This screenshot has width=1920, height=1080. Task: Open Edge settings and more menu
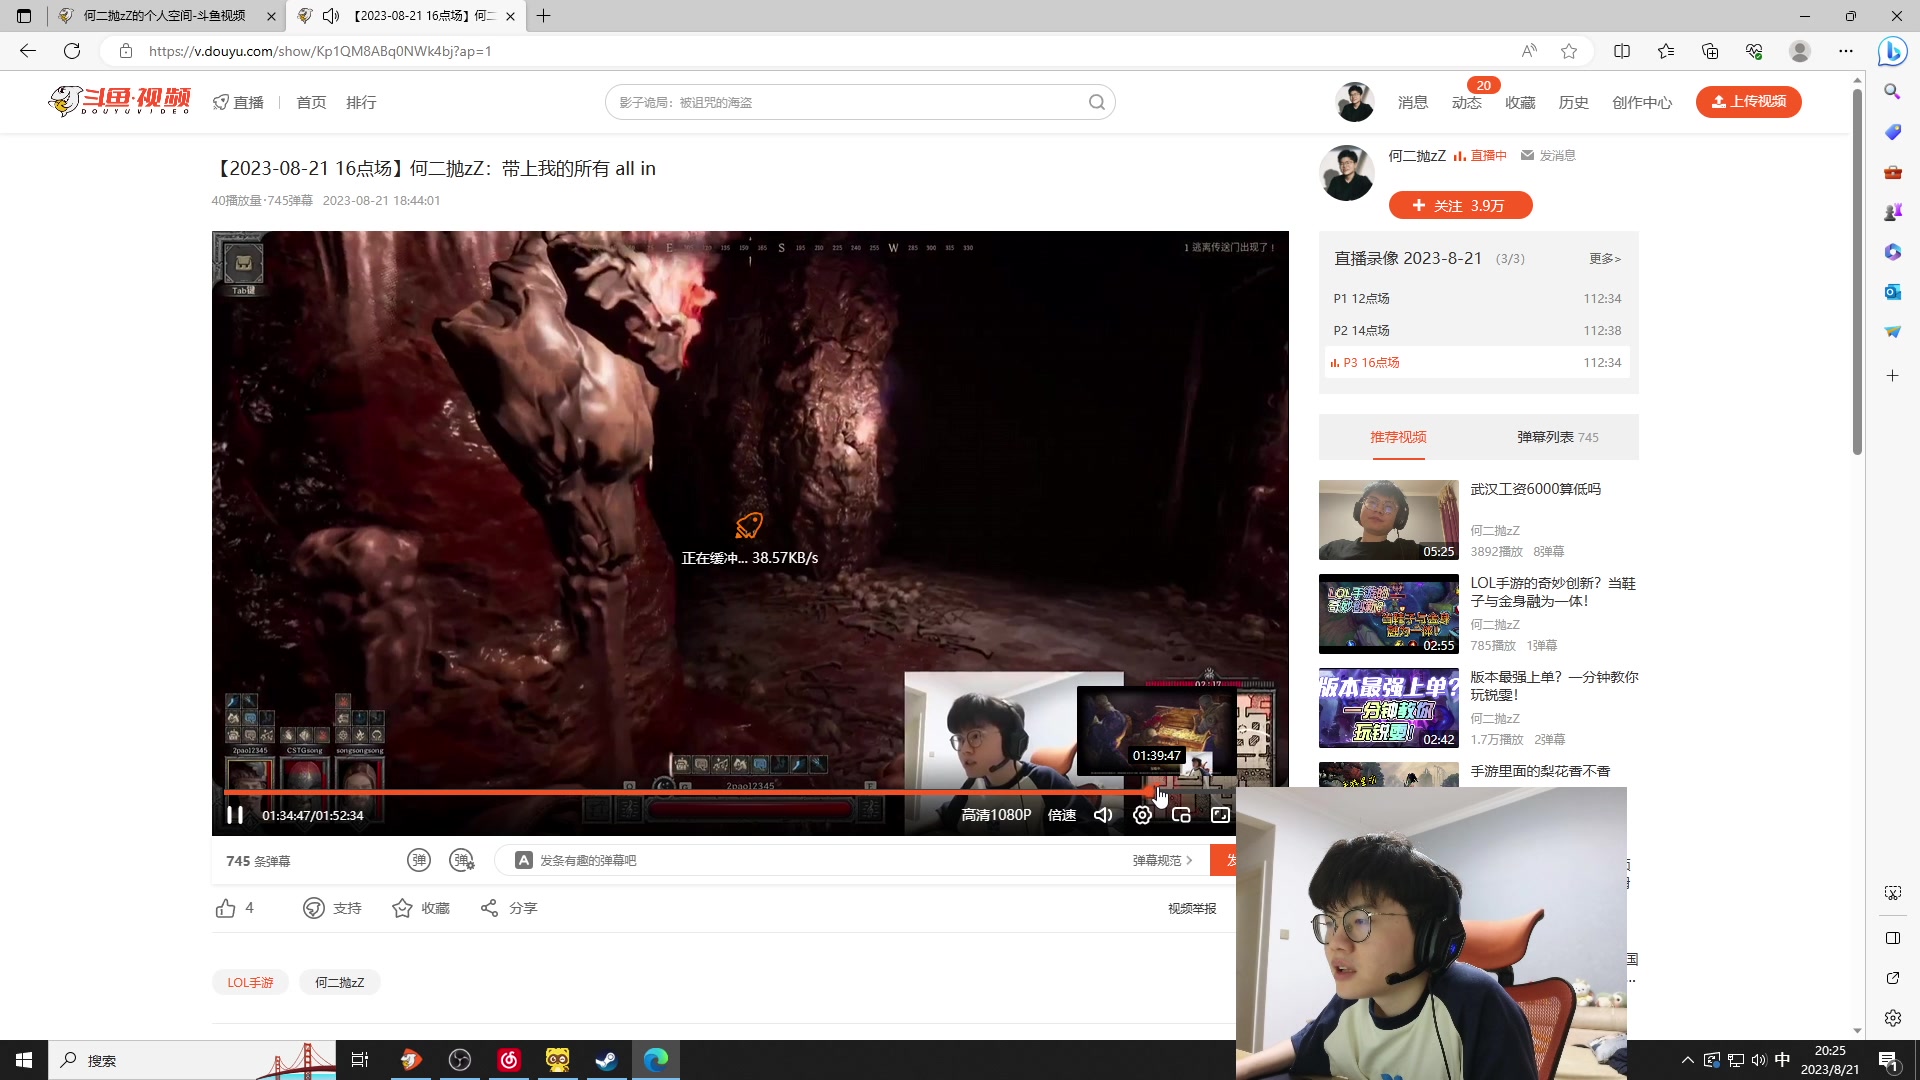point(1846,51)
